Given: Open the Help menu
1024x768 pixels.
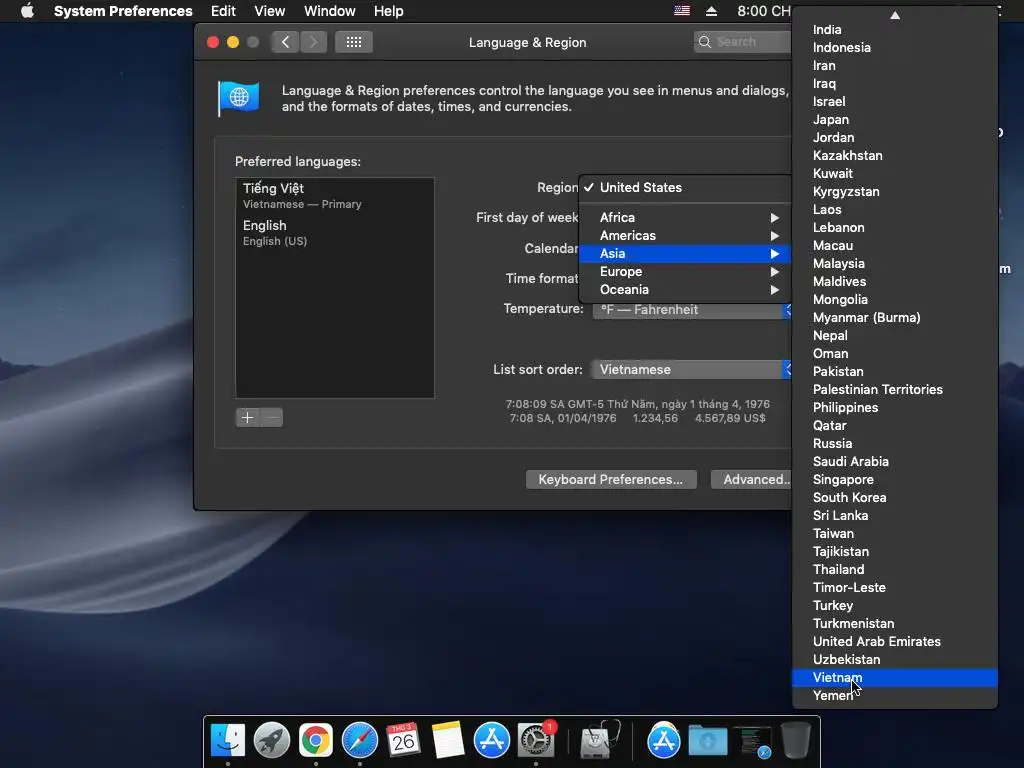Looking at the screenshot, I should pyautogui.click(x=389, y=11).
